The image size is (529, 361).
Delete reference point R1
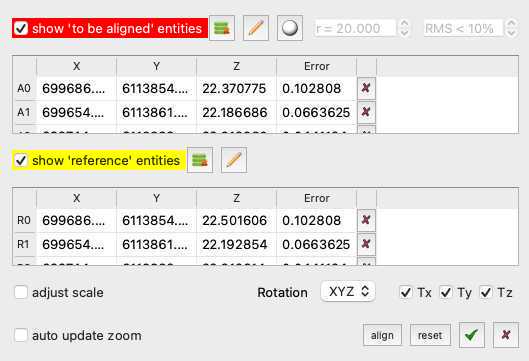point(366,244)
